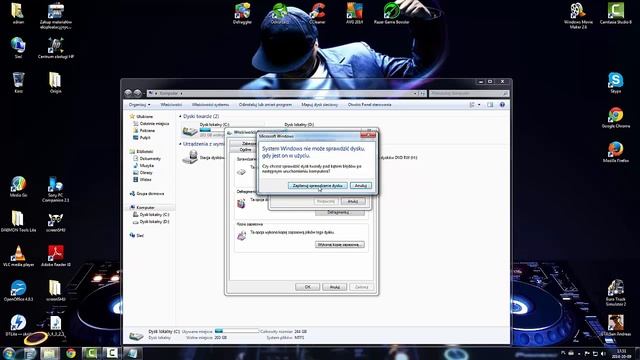The width and height of the screenshot is (640, 360).
Task: Select Dysk lokalny (D:) in the navigation tree
Action: (154, 222)
